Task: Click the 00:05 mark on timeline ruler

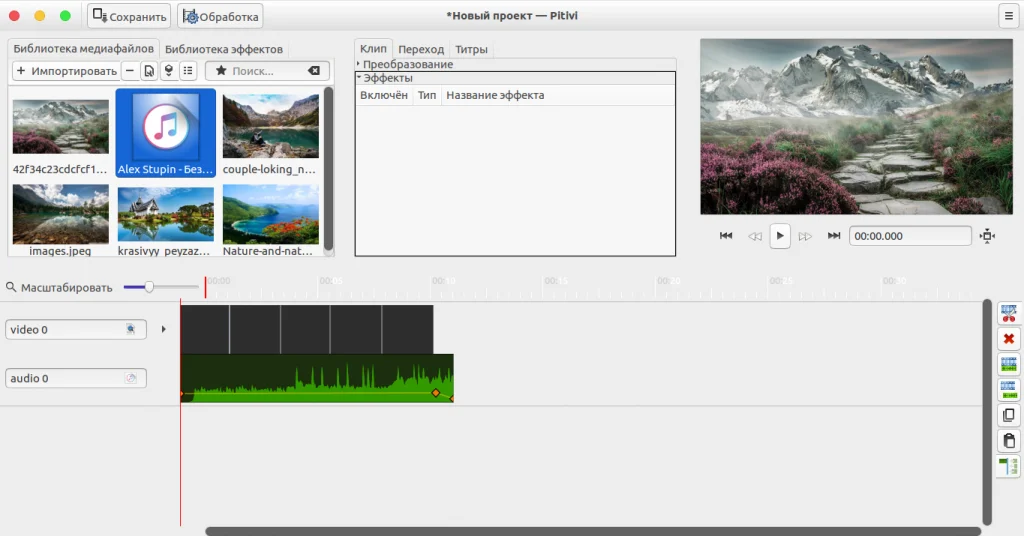Action: (330, 281)
